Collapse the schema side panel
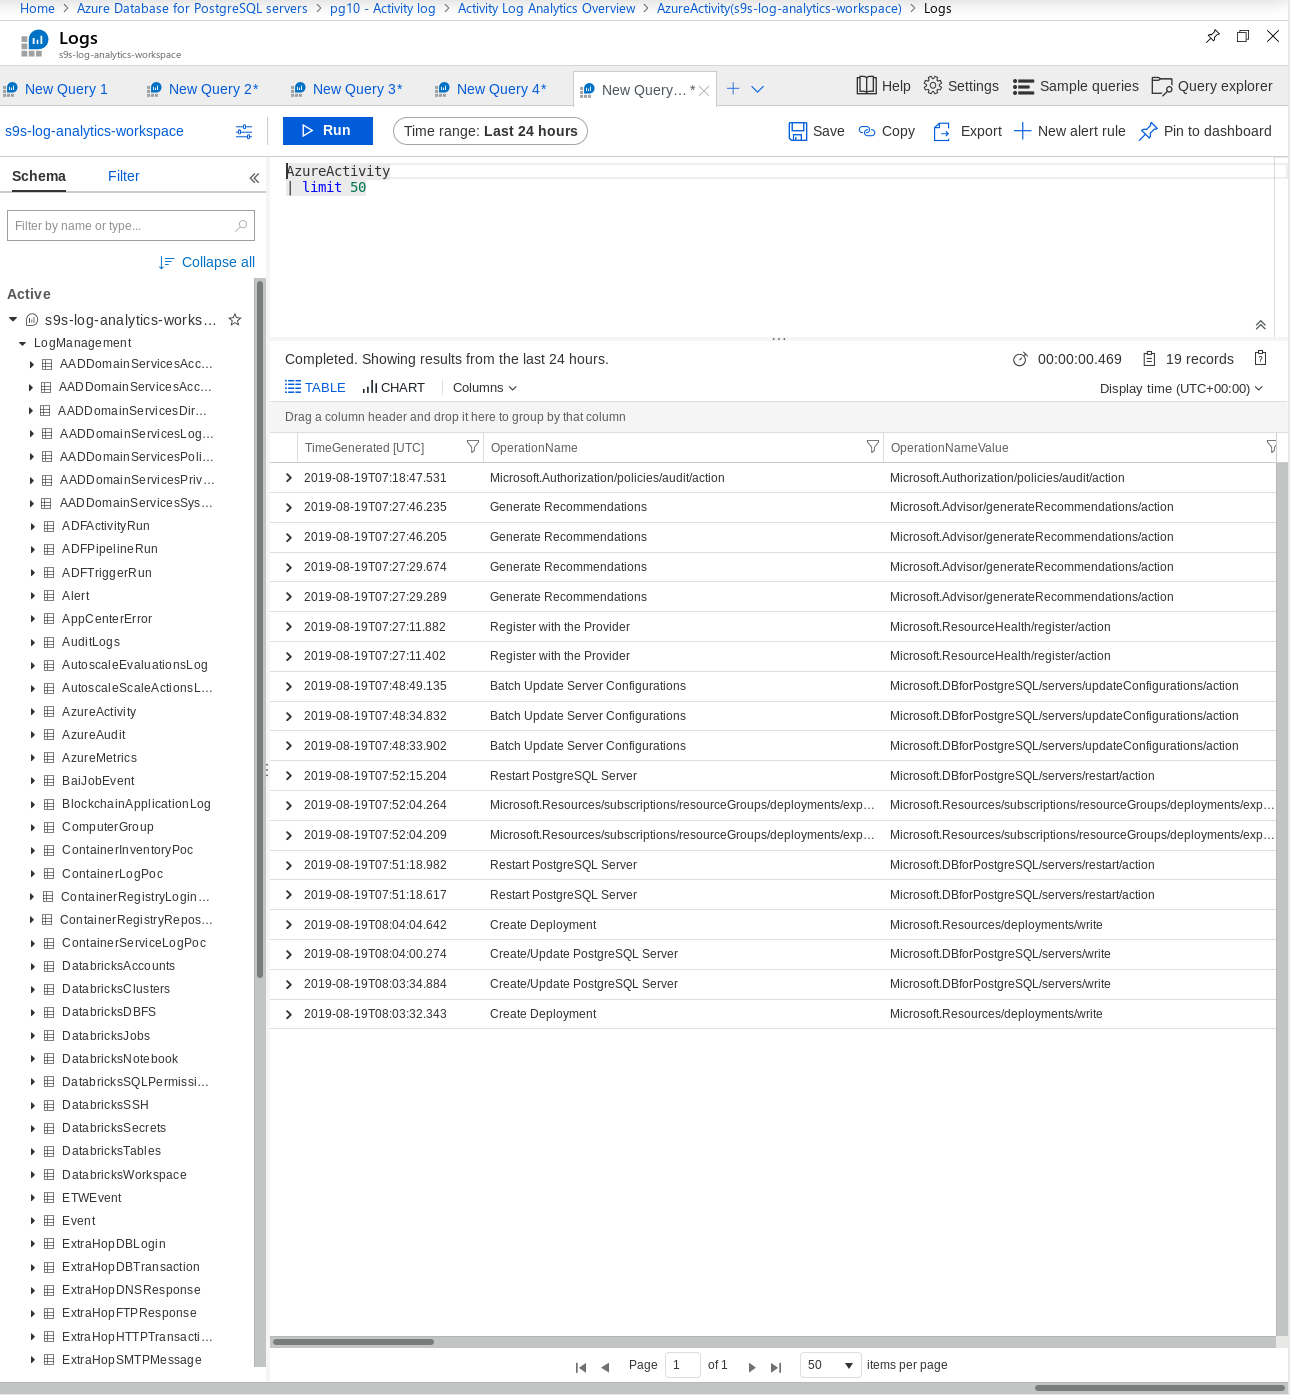 [254, 177]
